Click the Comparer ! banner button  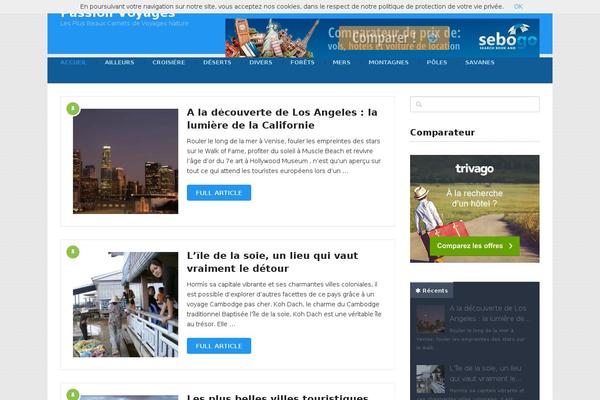coord(394,38)
